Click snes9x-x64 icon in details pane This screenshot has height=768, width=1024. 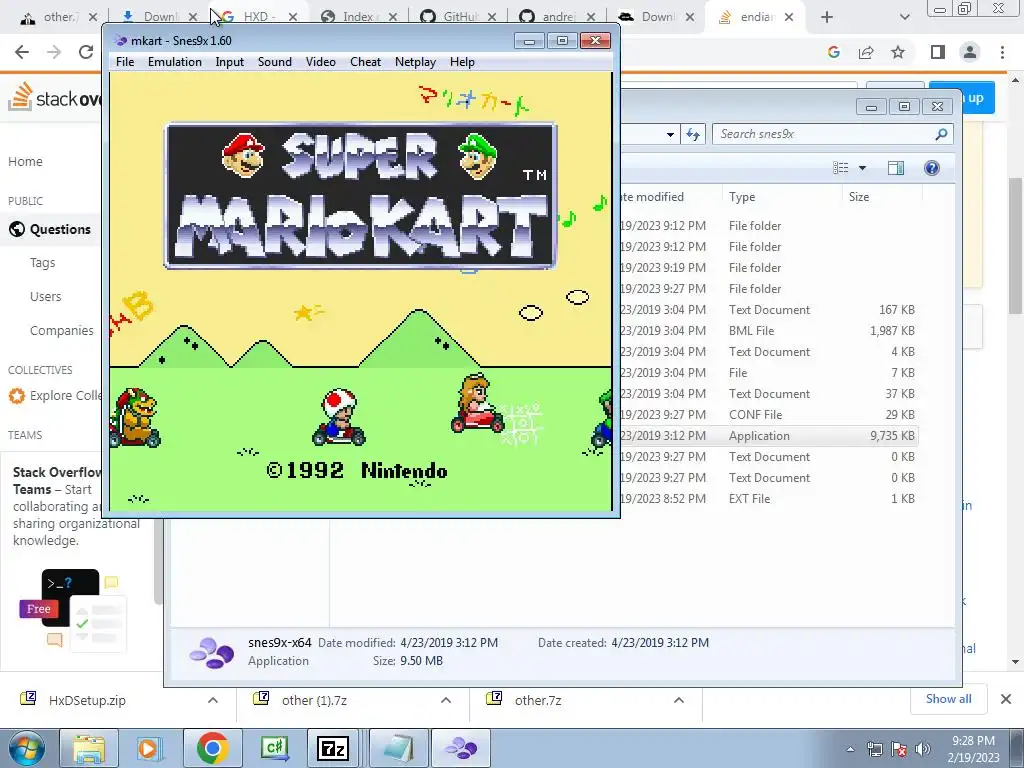point(212,652)
